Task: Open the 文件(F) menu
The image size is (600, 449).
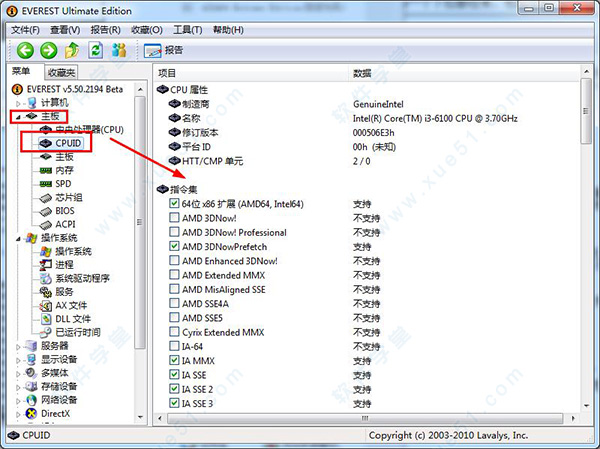Action: [25, 30]
